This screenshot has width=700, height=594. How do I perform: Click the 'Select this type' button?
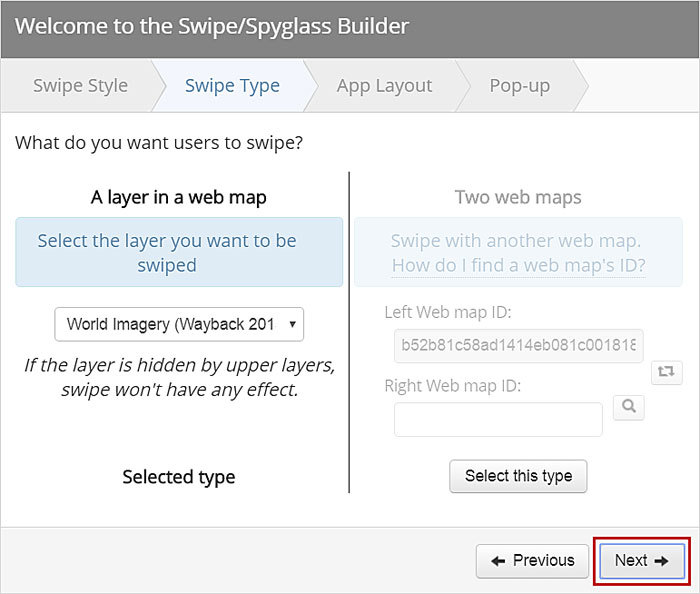click(x=518, y=476)
